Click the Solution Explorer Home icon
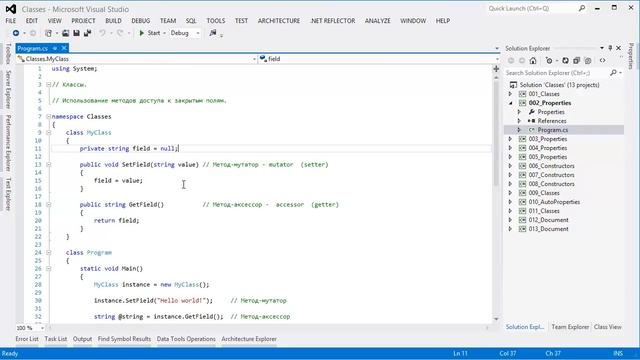Image resolution: width=640 pixels, height=360 pixels. click(x=533, y=60)
